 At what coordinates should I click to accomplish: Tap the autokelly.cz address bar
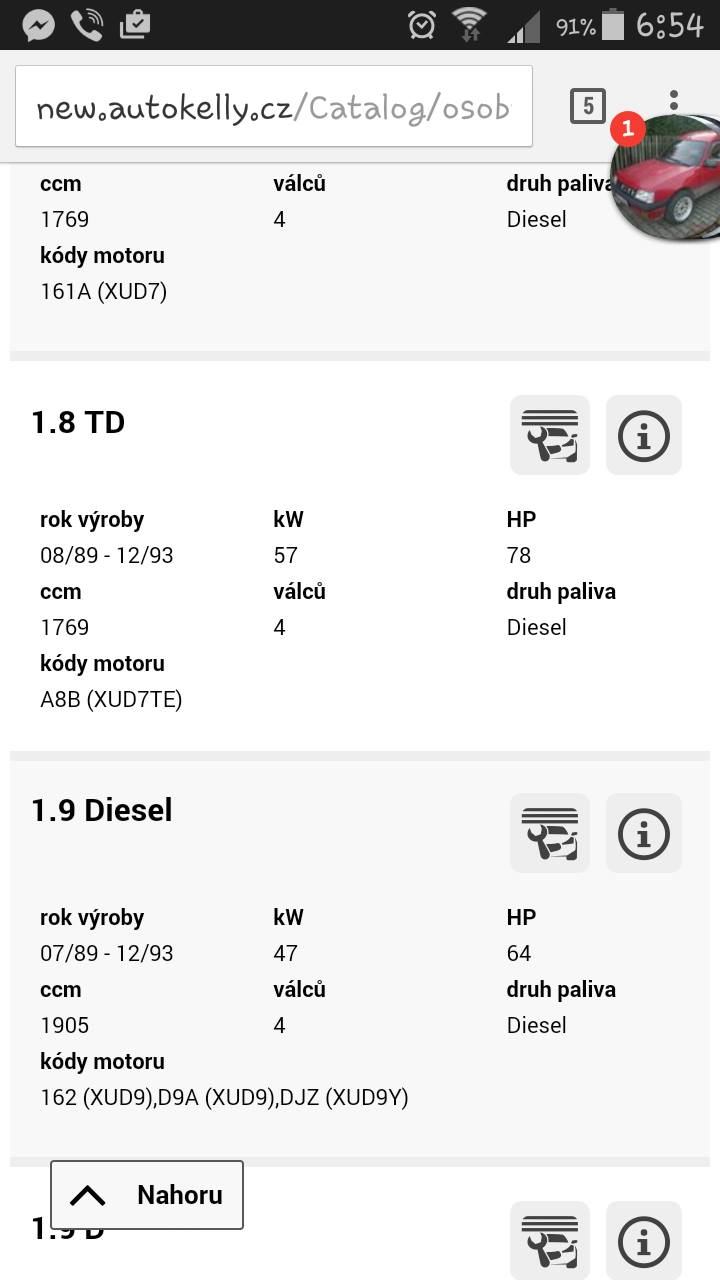coord(273,107)
